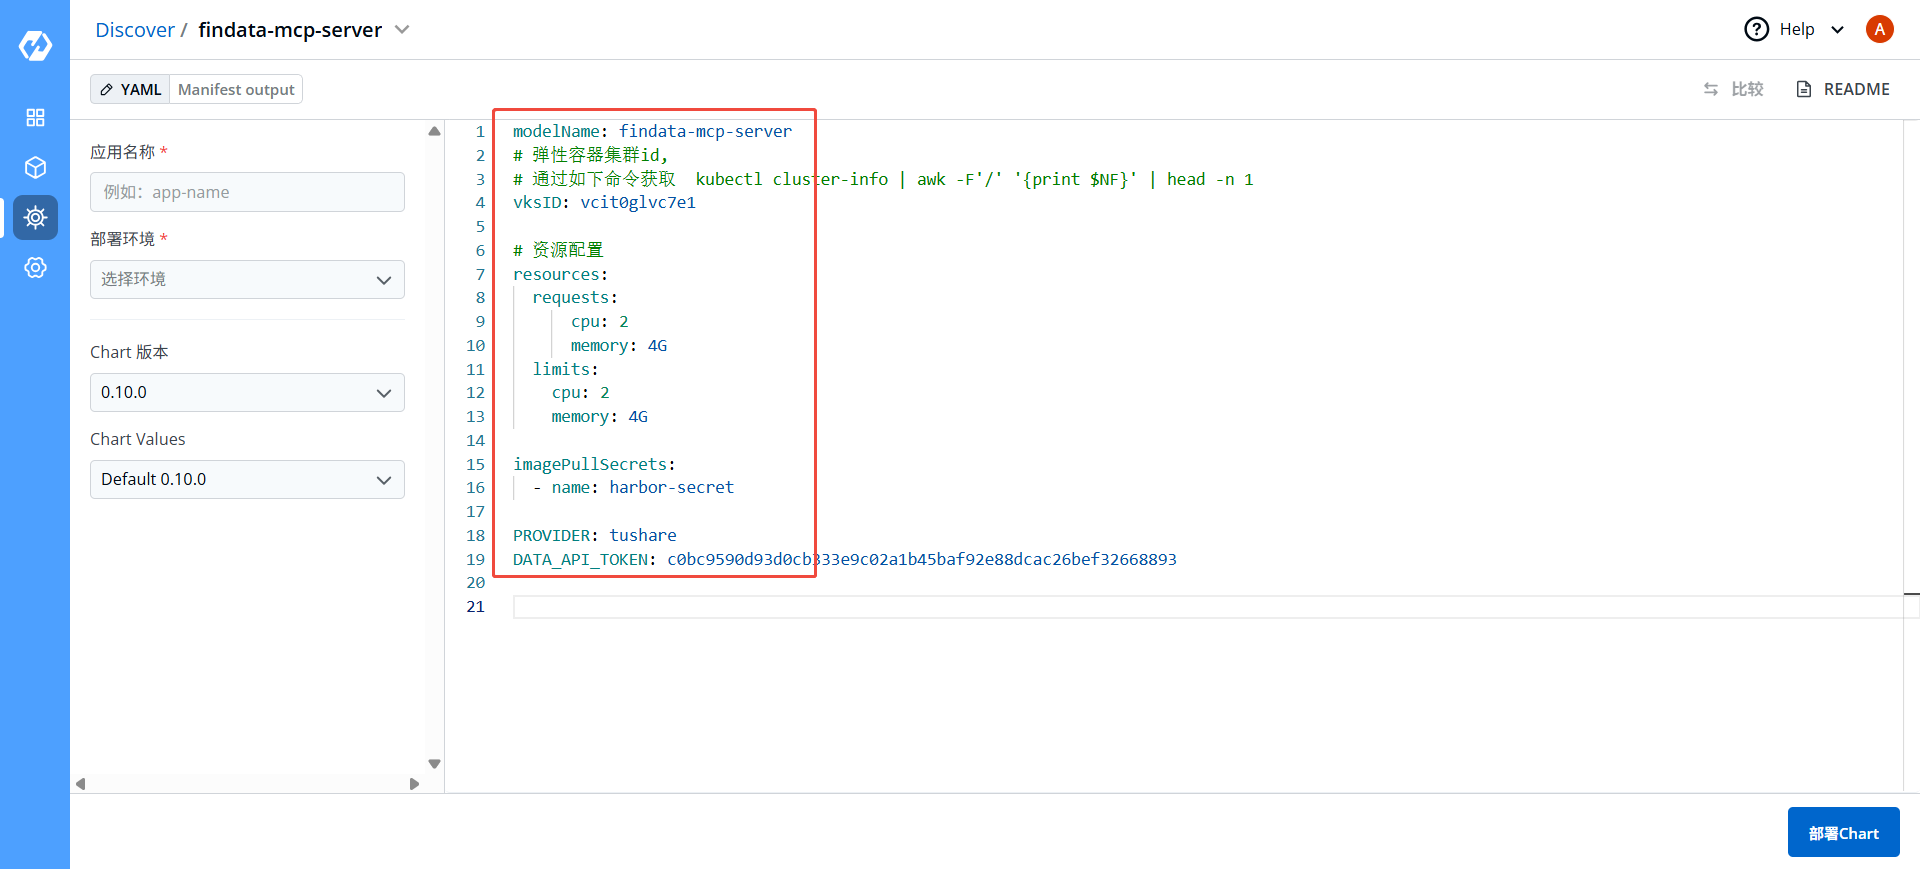This screenshot has width=1920, height=869.
Task: Switch to the YAML editor tab
Action: tap(130, 90)
